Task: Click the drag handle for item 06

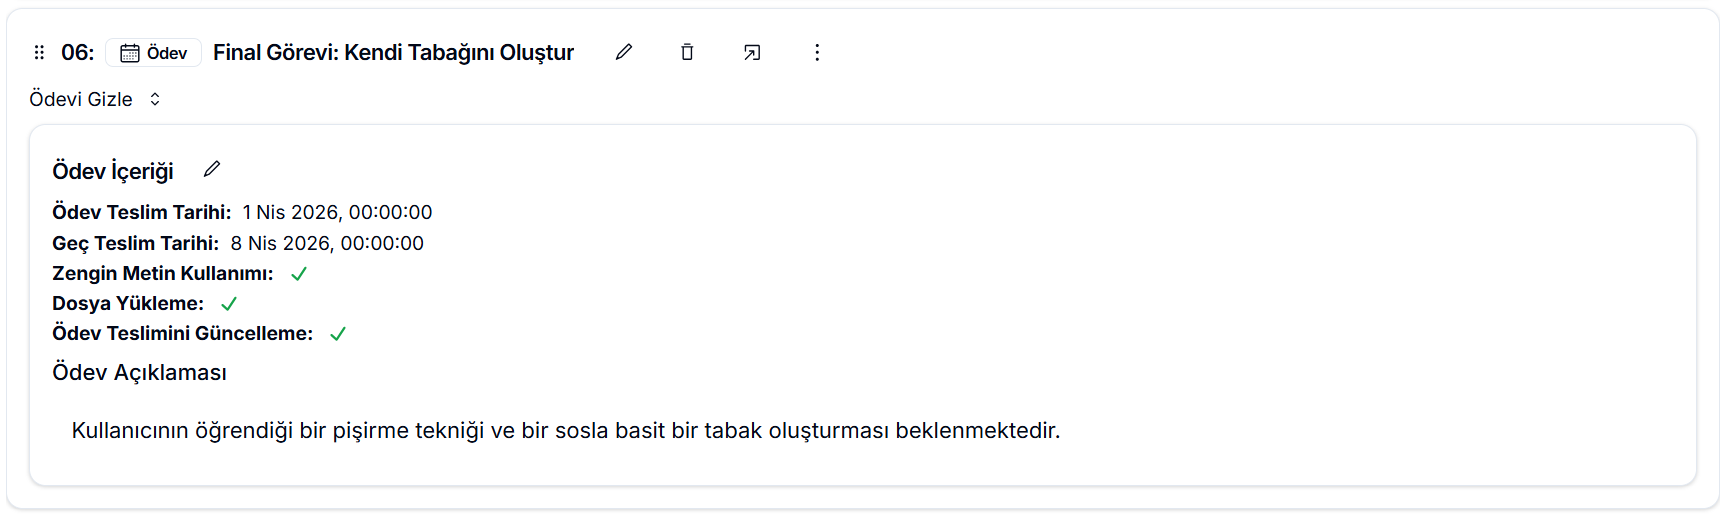Action: [x=39, y=52]
